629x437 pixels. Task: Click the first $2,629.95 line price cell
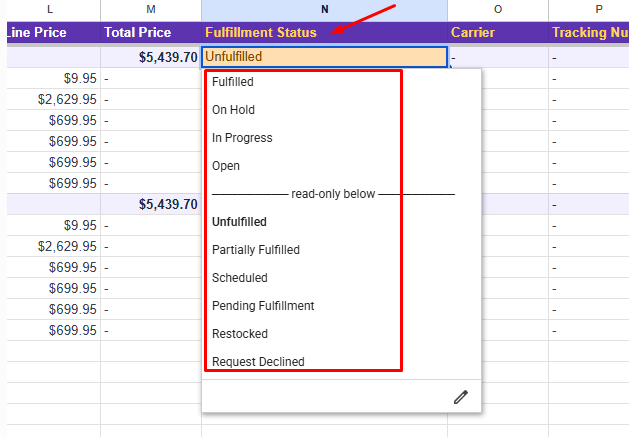[54, 99]
